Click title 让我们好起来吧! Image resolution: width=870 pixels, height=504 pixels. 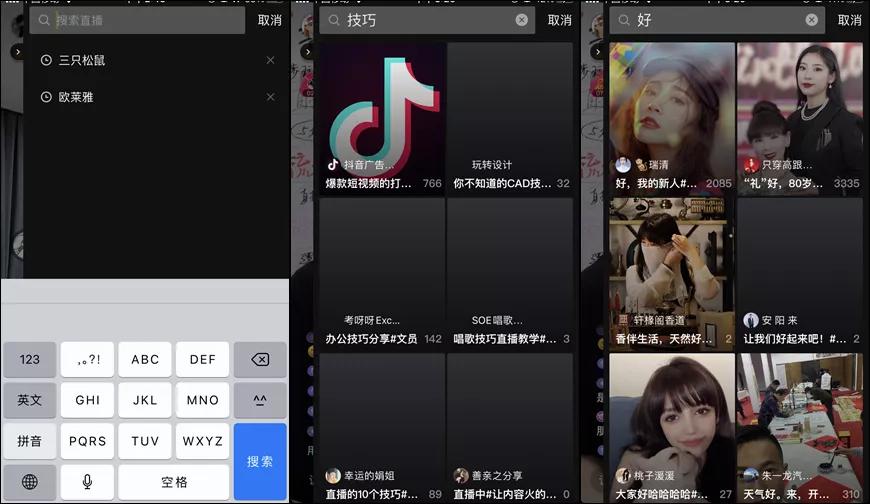coord(795,339)
